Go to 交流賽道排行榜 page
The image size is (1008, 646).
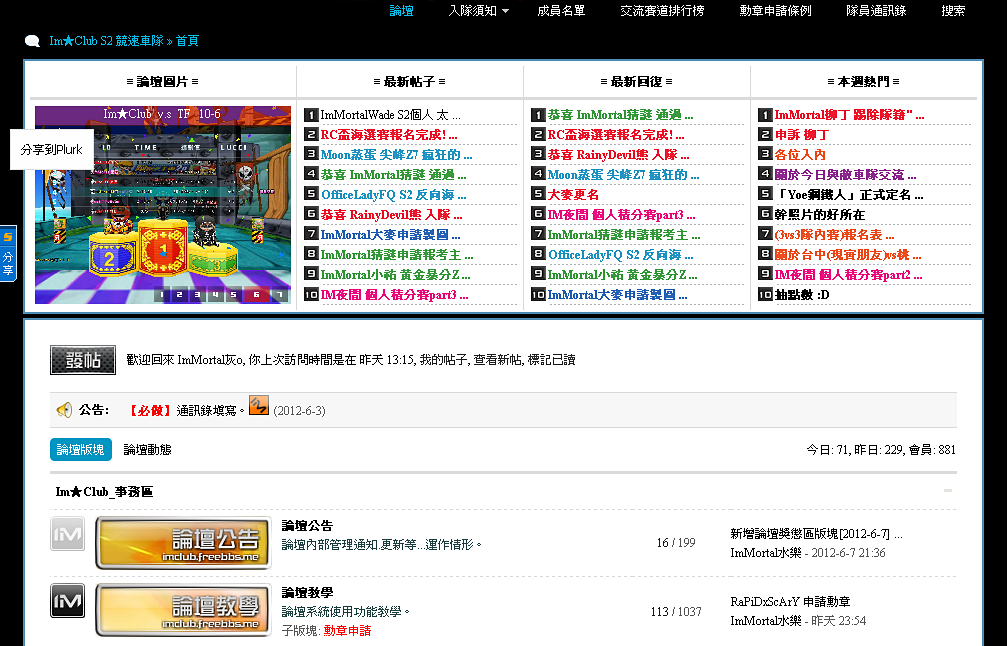pos(662,11)
